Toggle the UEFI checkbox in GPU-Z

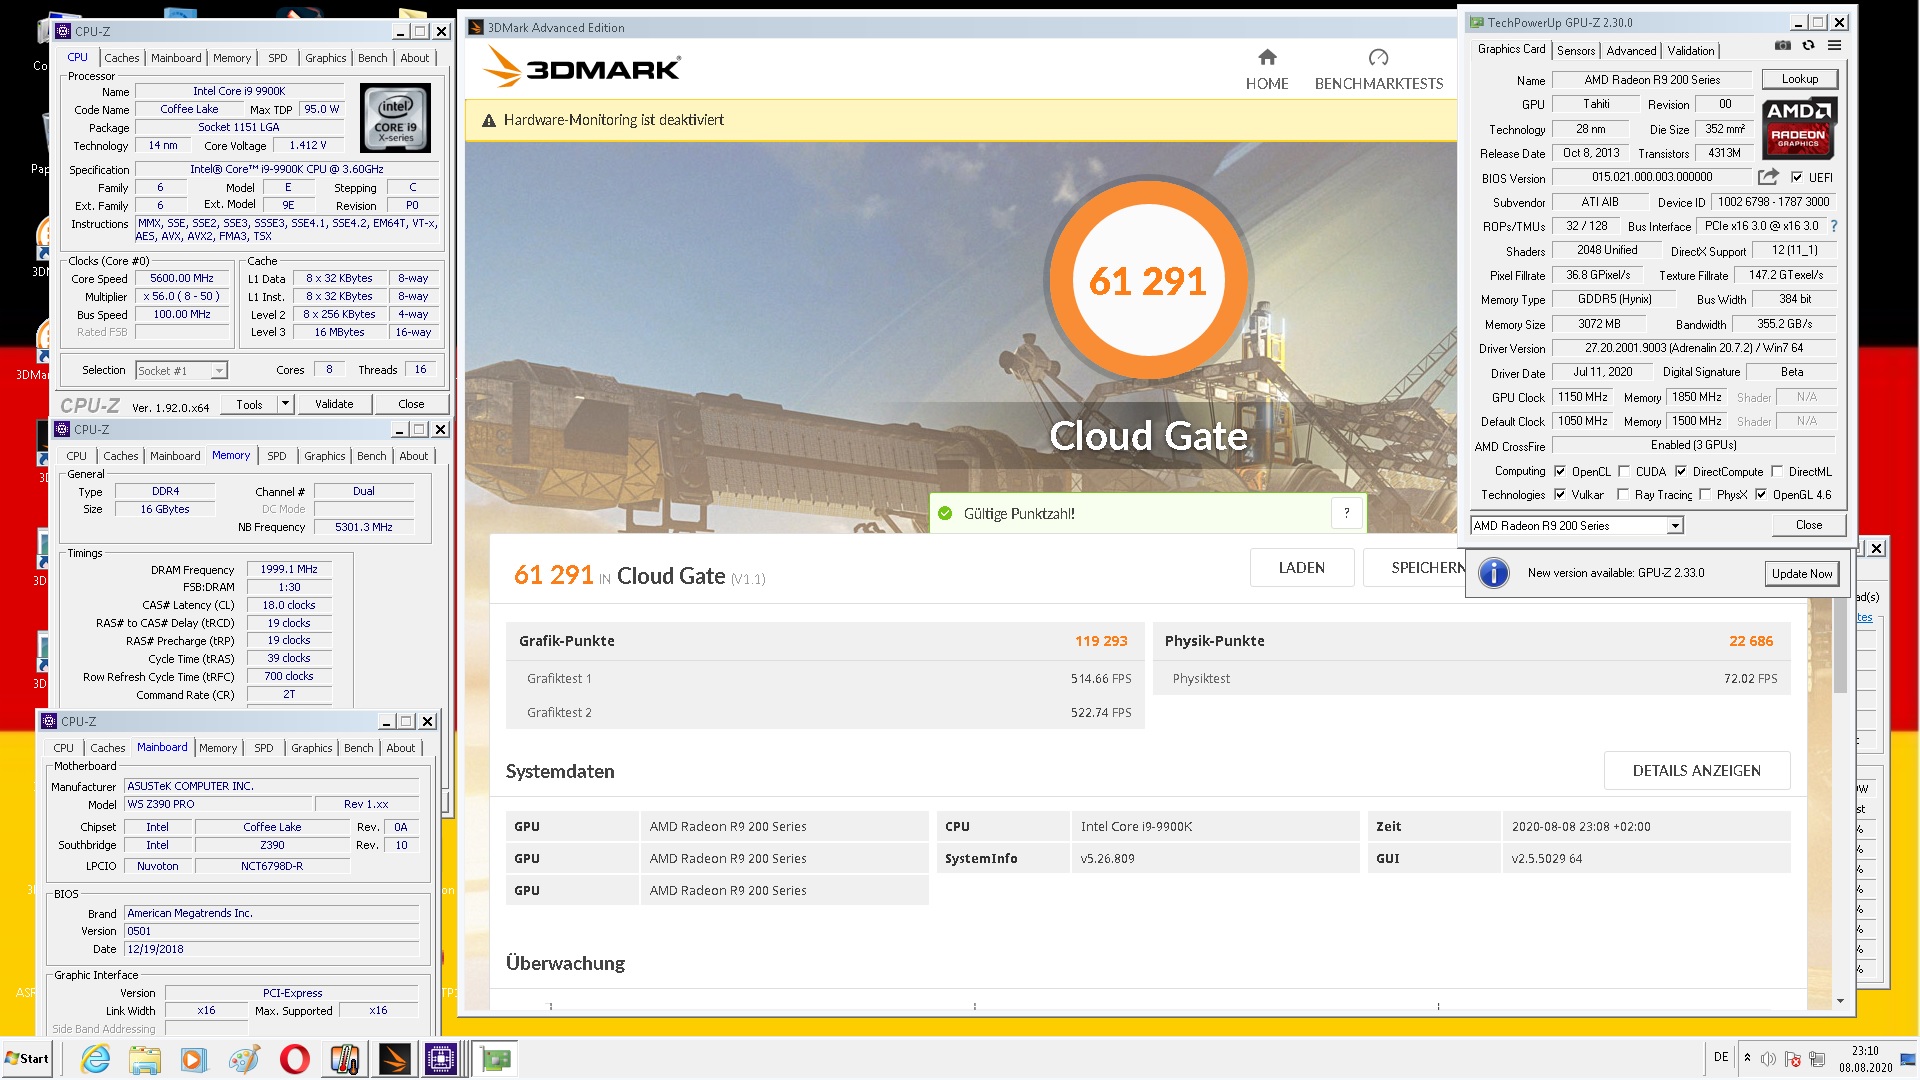(x=1797, y=177)
